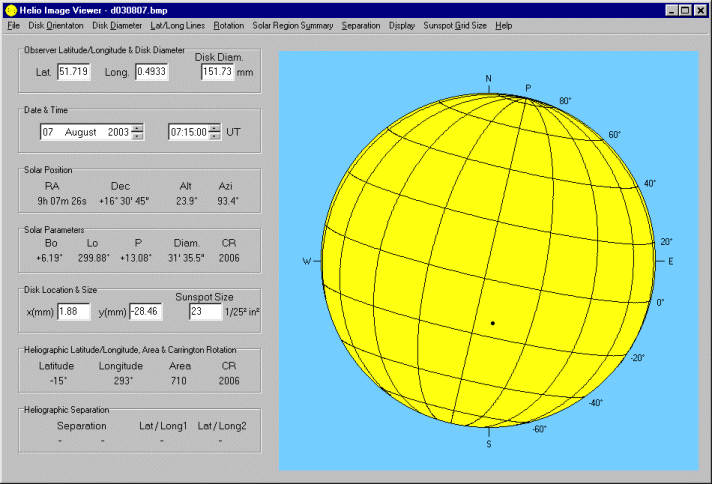Click the y(mm) disk location field
The image size is (712, 484).
[x=150, y=312]
